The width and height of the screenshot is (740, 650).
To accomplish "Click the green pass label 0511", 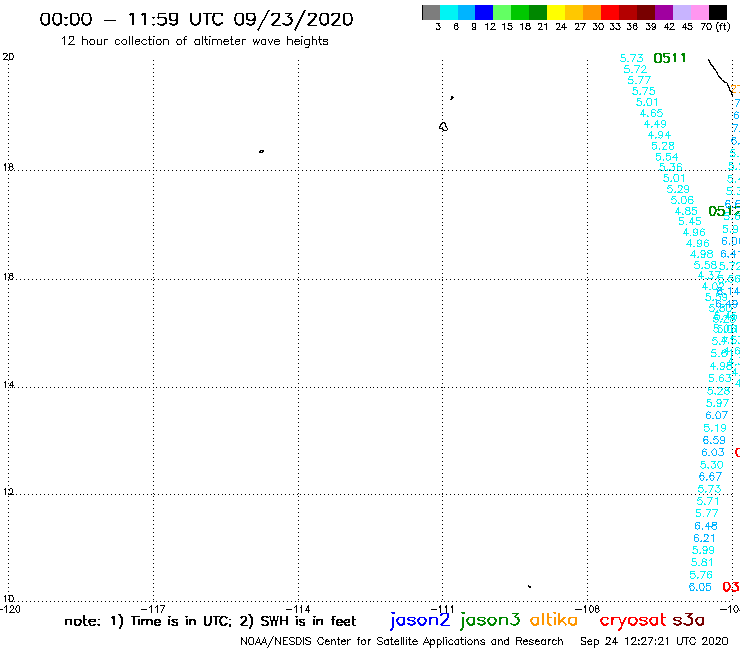I will (x=670, y=58).
